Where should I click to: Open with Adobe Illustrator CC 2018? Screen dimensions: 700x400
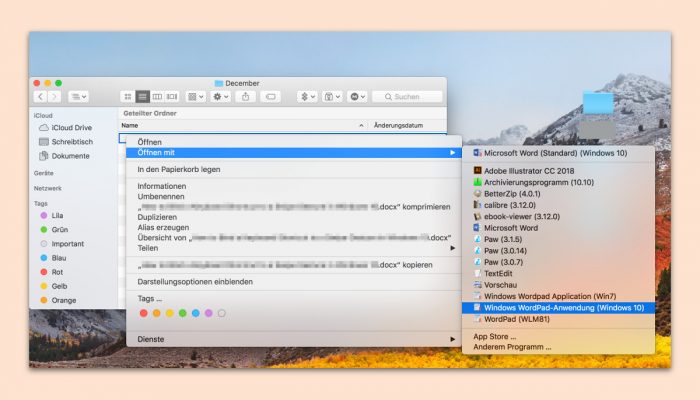coord(558,171)
